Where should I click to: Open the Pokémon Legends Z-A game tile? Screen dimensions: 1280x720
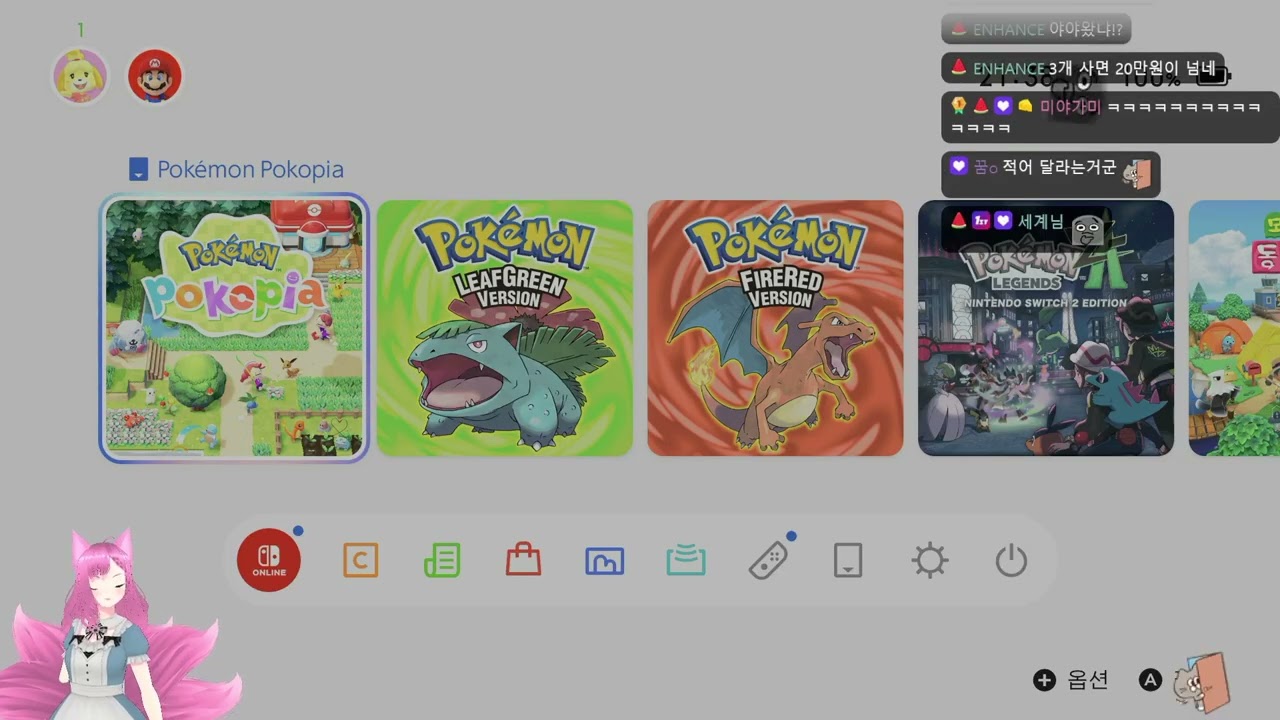pyautogui.click(x=1046, y=328)
